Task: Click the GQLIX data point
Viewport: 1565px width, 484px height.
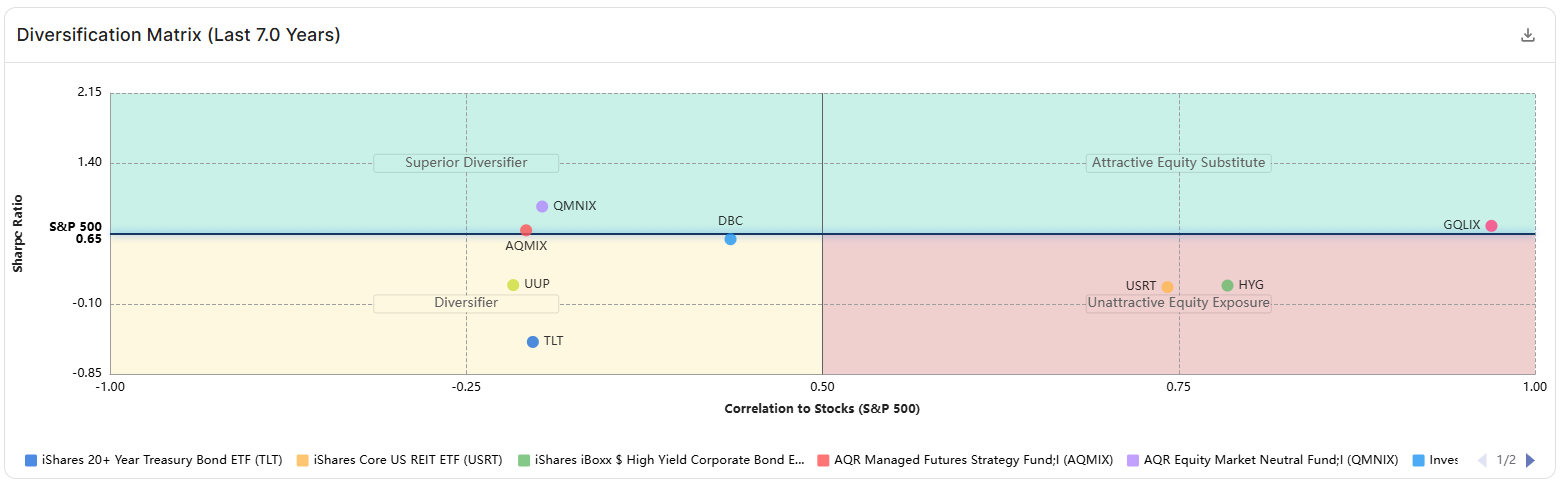Action: [x=1491, y=226]
